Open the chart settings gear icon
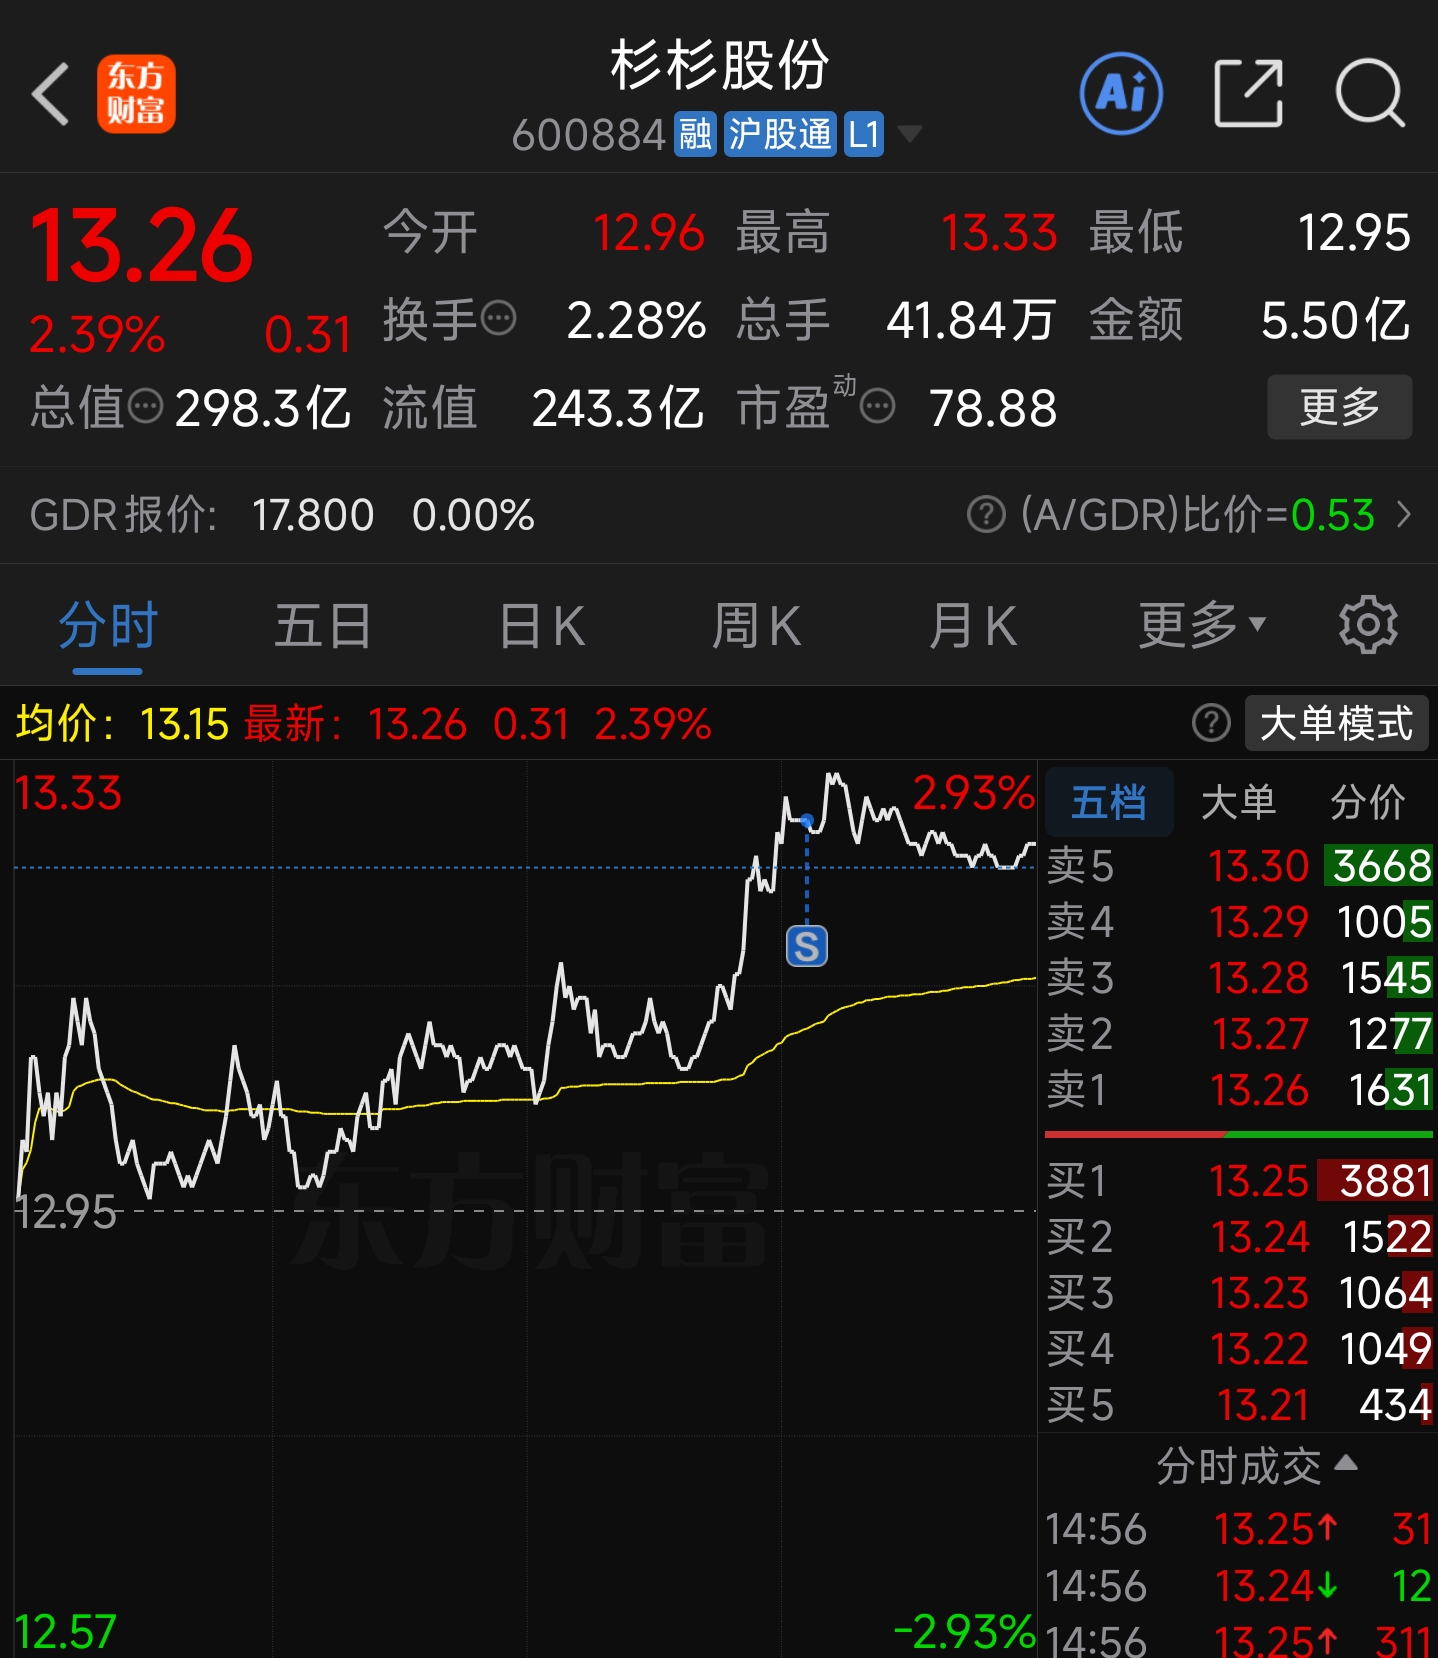 (x=1368, y=626)
